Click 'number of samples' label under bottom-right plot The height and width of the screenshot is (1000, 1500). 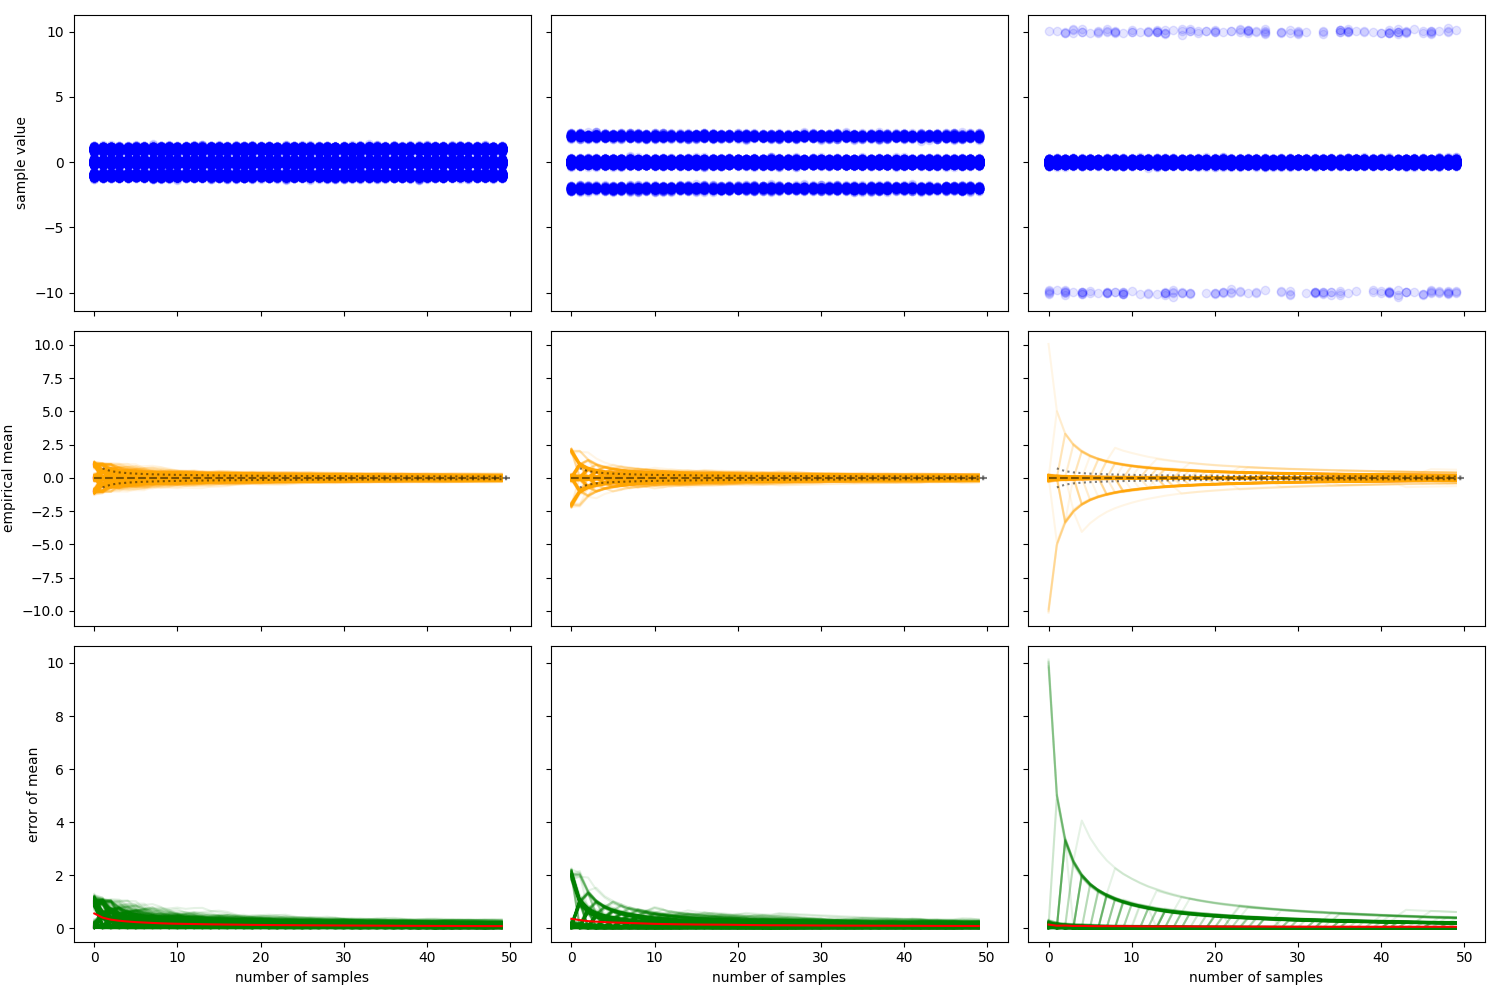(1256, 977)
